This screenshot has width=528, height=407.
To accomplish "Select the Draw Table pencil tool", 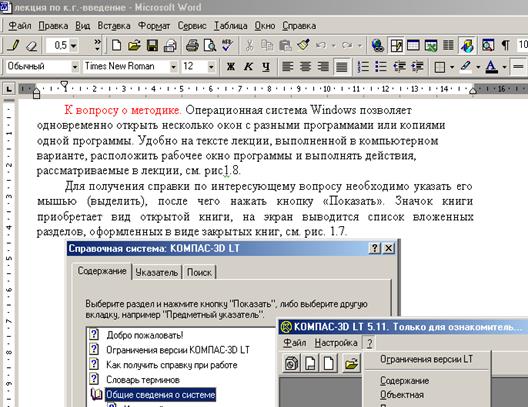I will pos(13,45).
